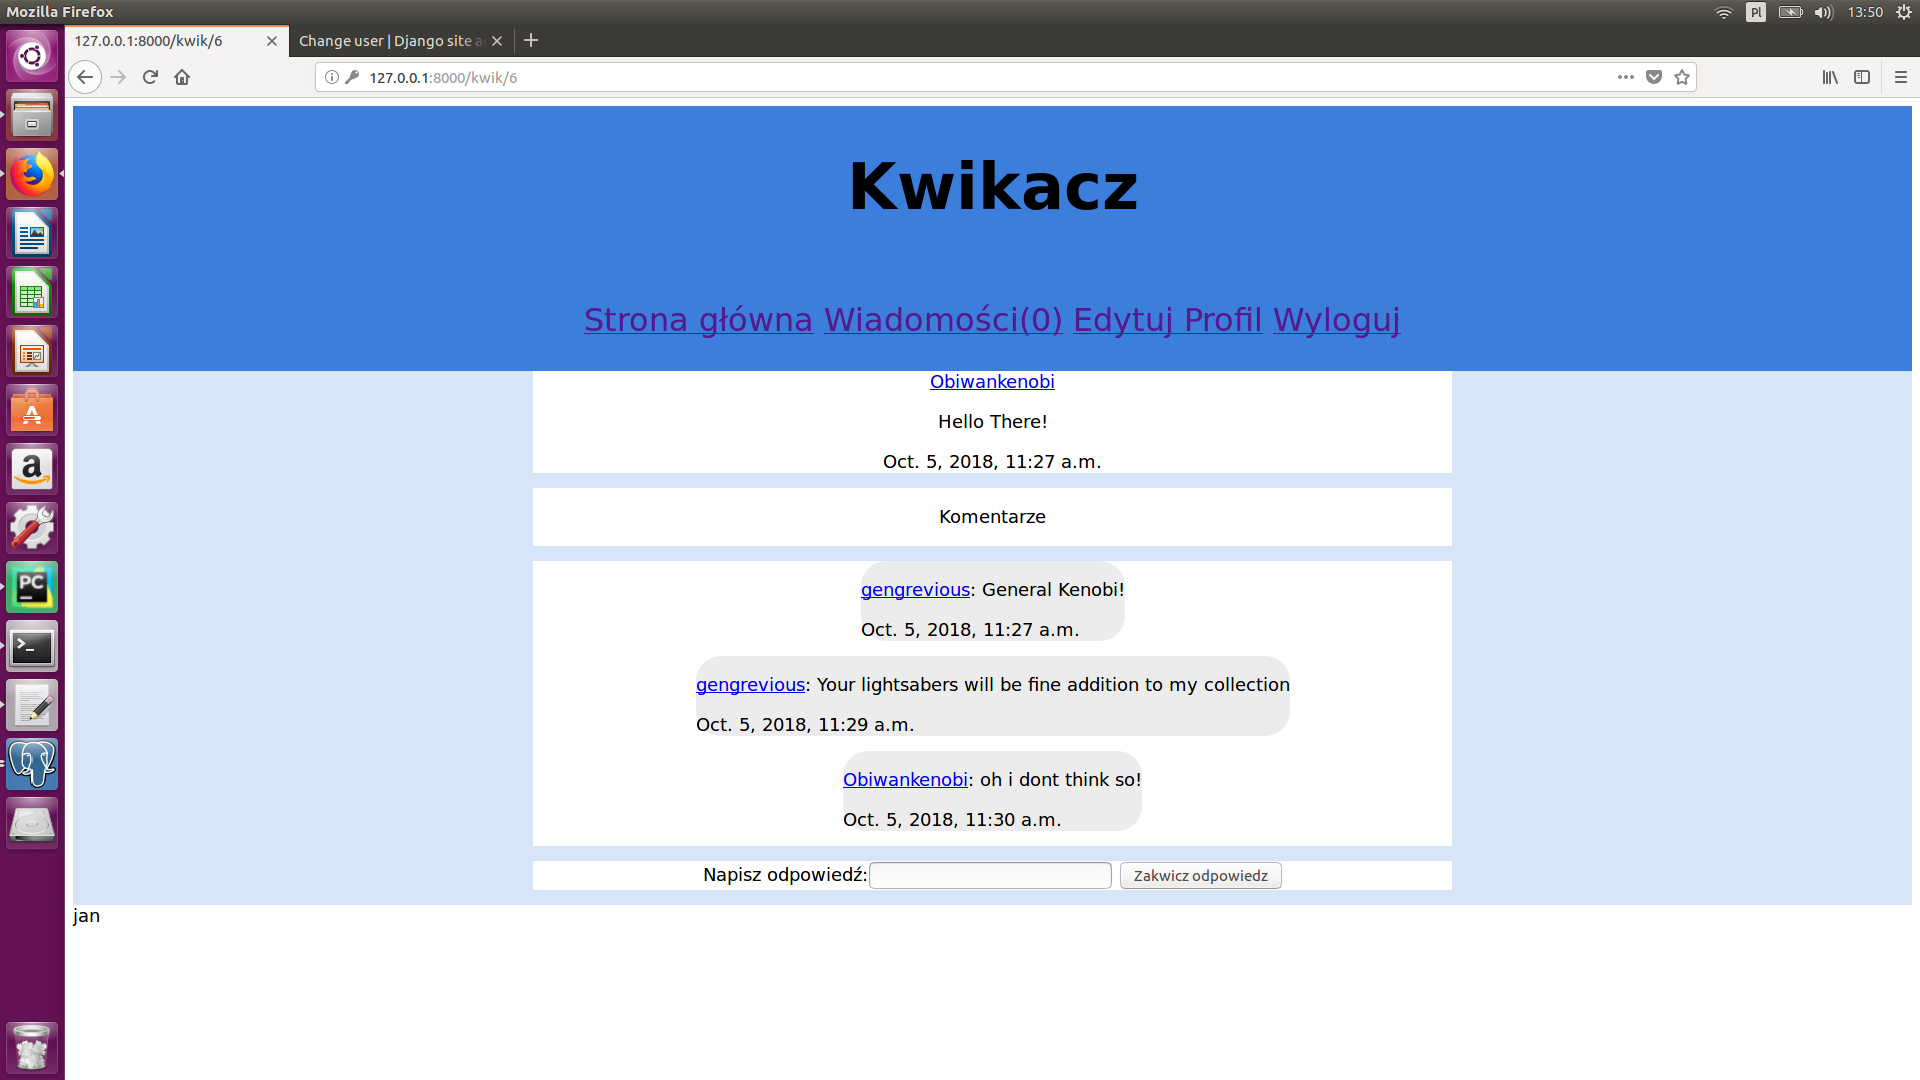
Task: Click the Napisz odpowiedź text field
Action: point(990,874)
